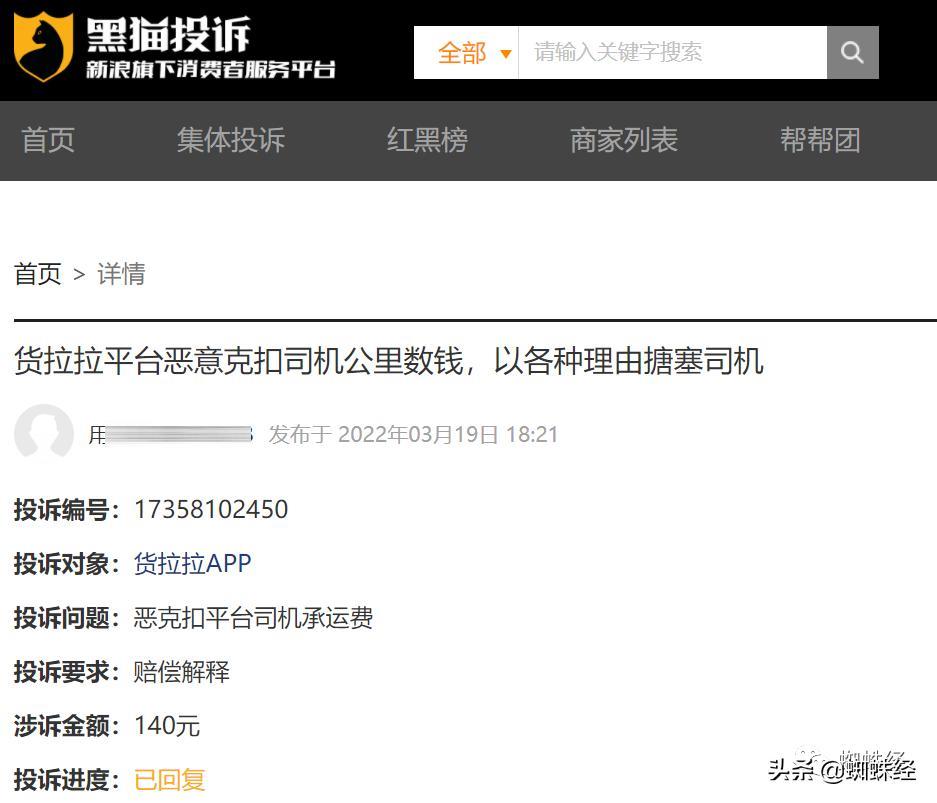Click the 已回复 complaint status
The width and height of the screenshot is (937, 803).
tap(170, 780)
